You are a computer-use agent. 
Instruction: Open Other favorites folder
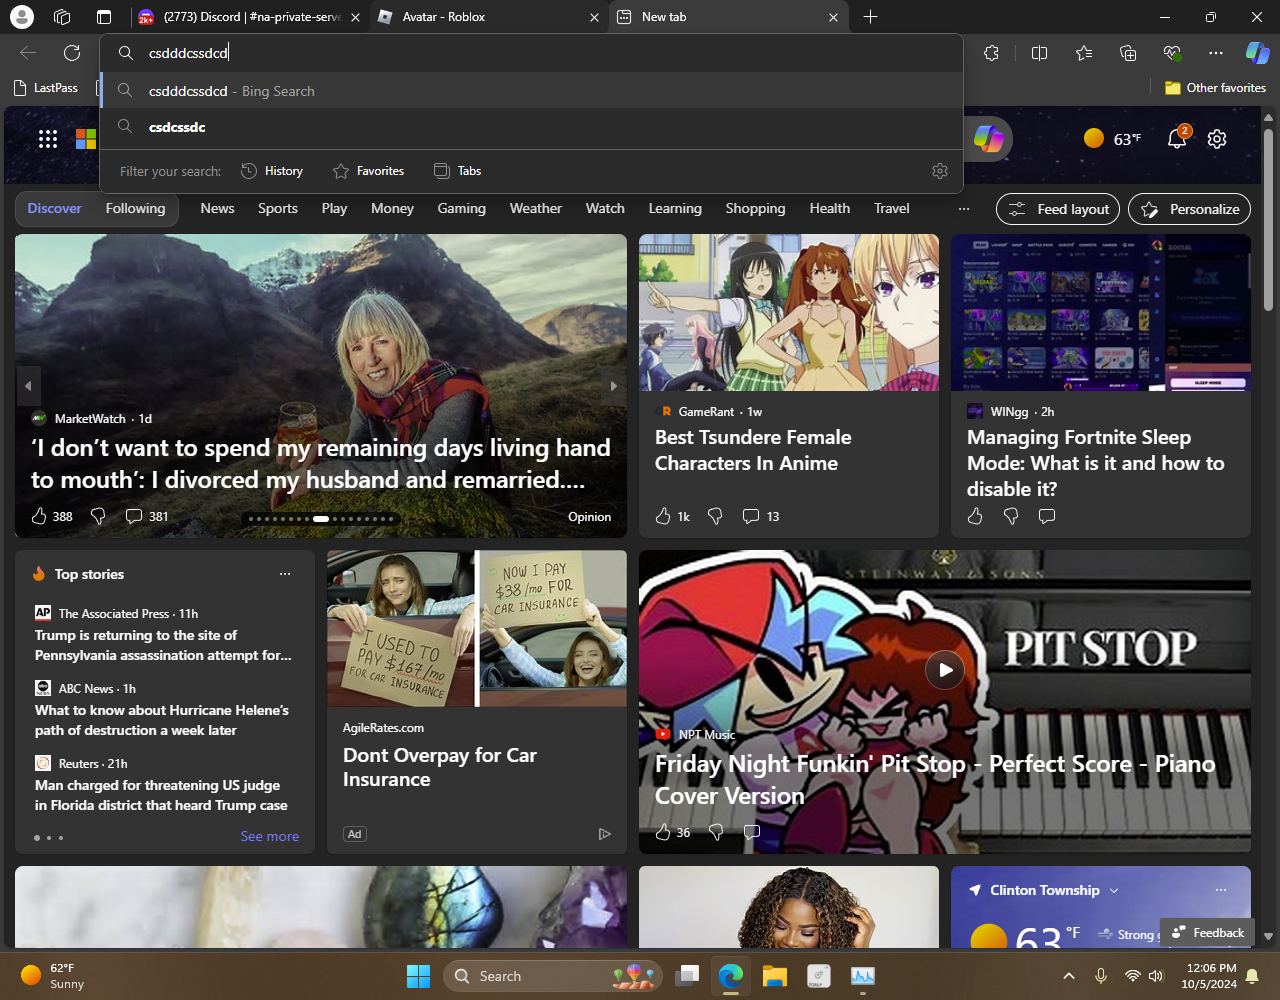[x=1215, y=88]
